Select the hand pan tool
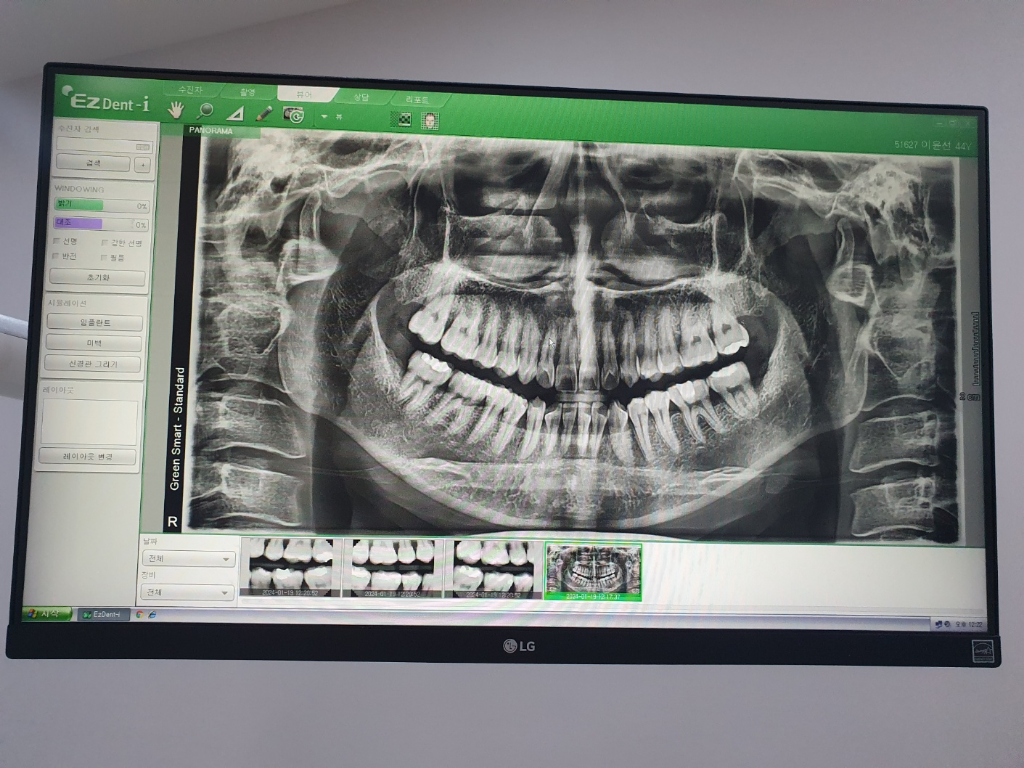Image resolution: width=1024 pixels, height=768 pixels. 176,110
